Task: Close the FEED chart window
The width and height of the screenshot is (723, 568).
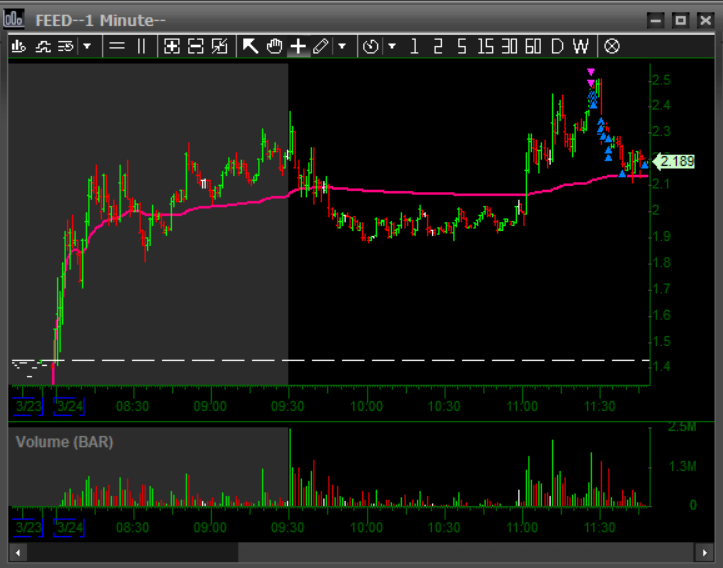Action: click(705, 21)
